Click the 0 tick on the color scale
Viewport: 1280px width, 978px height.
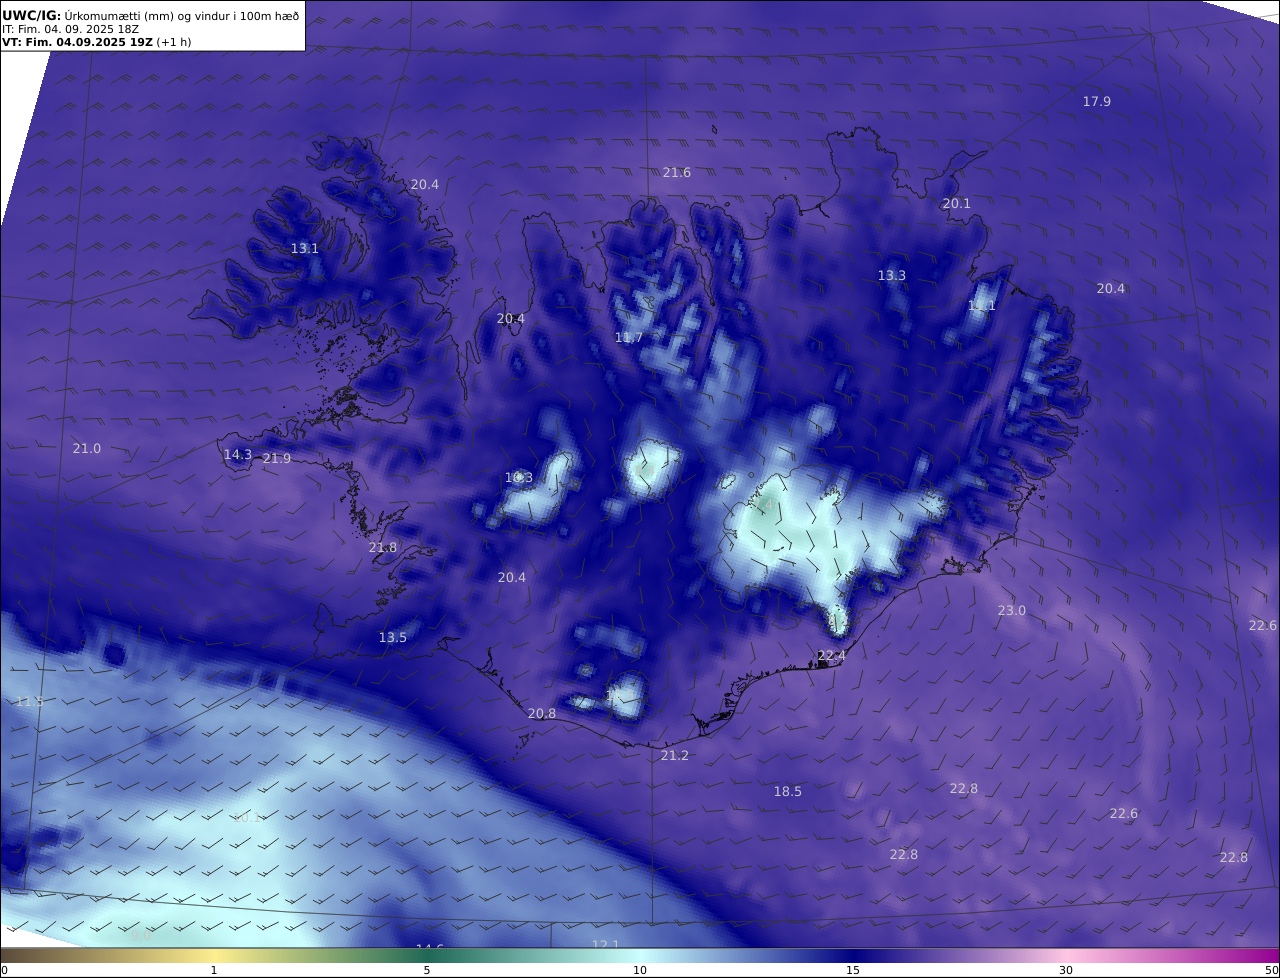(x=4, y=970)
